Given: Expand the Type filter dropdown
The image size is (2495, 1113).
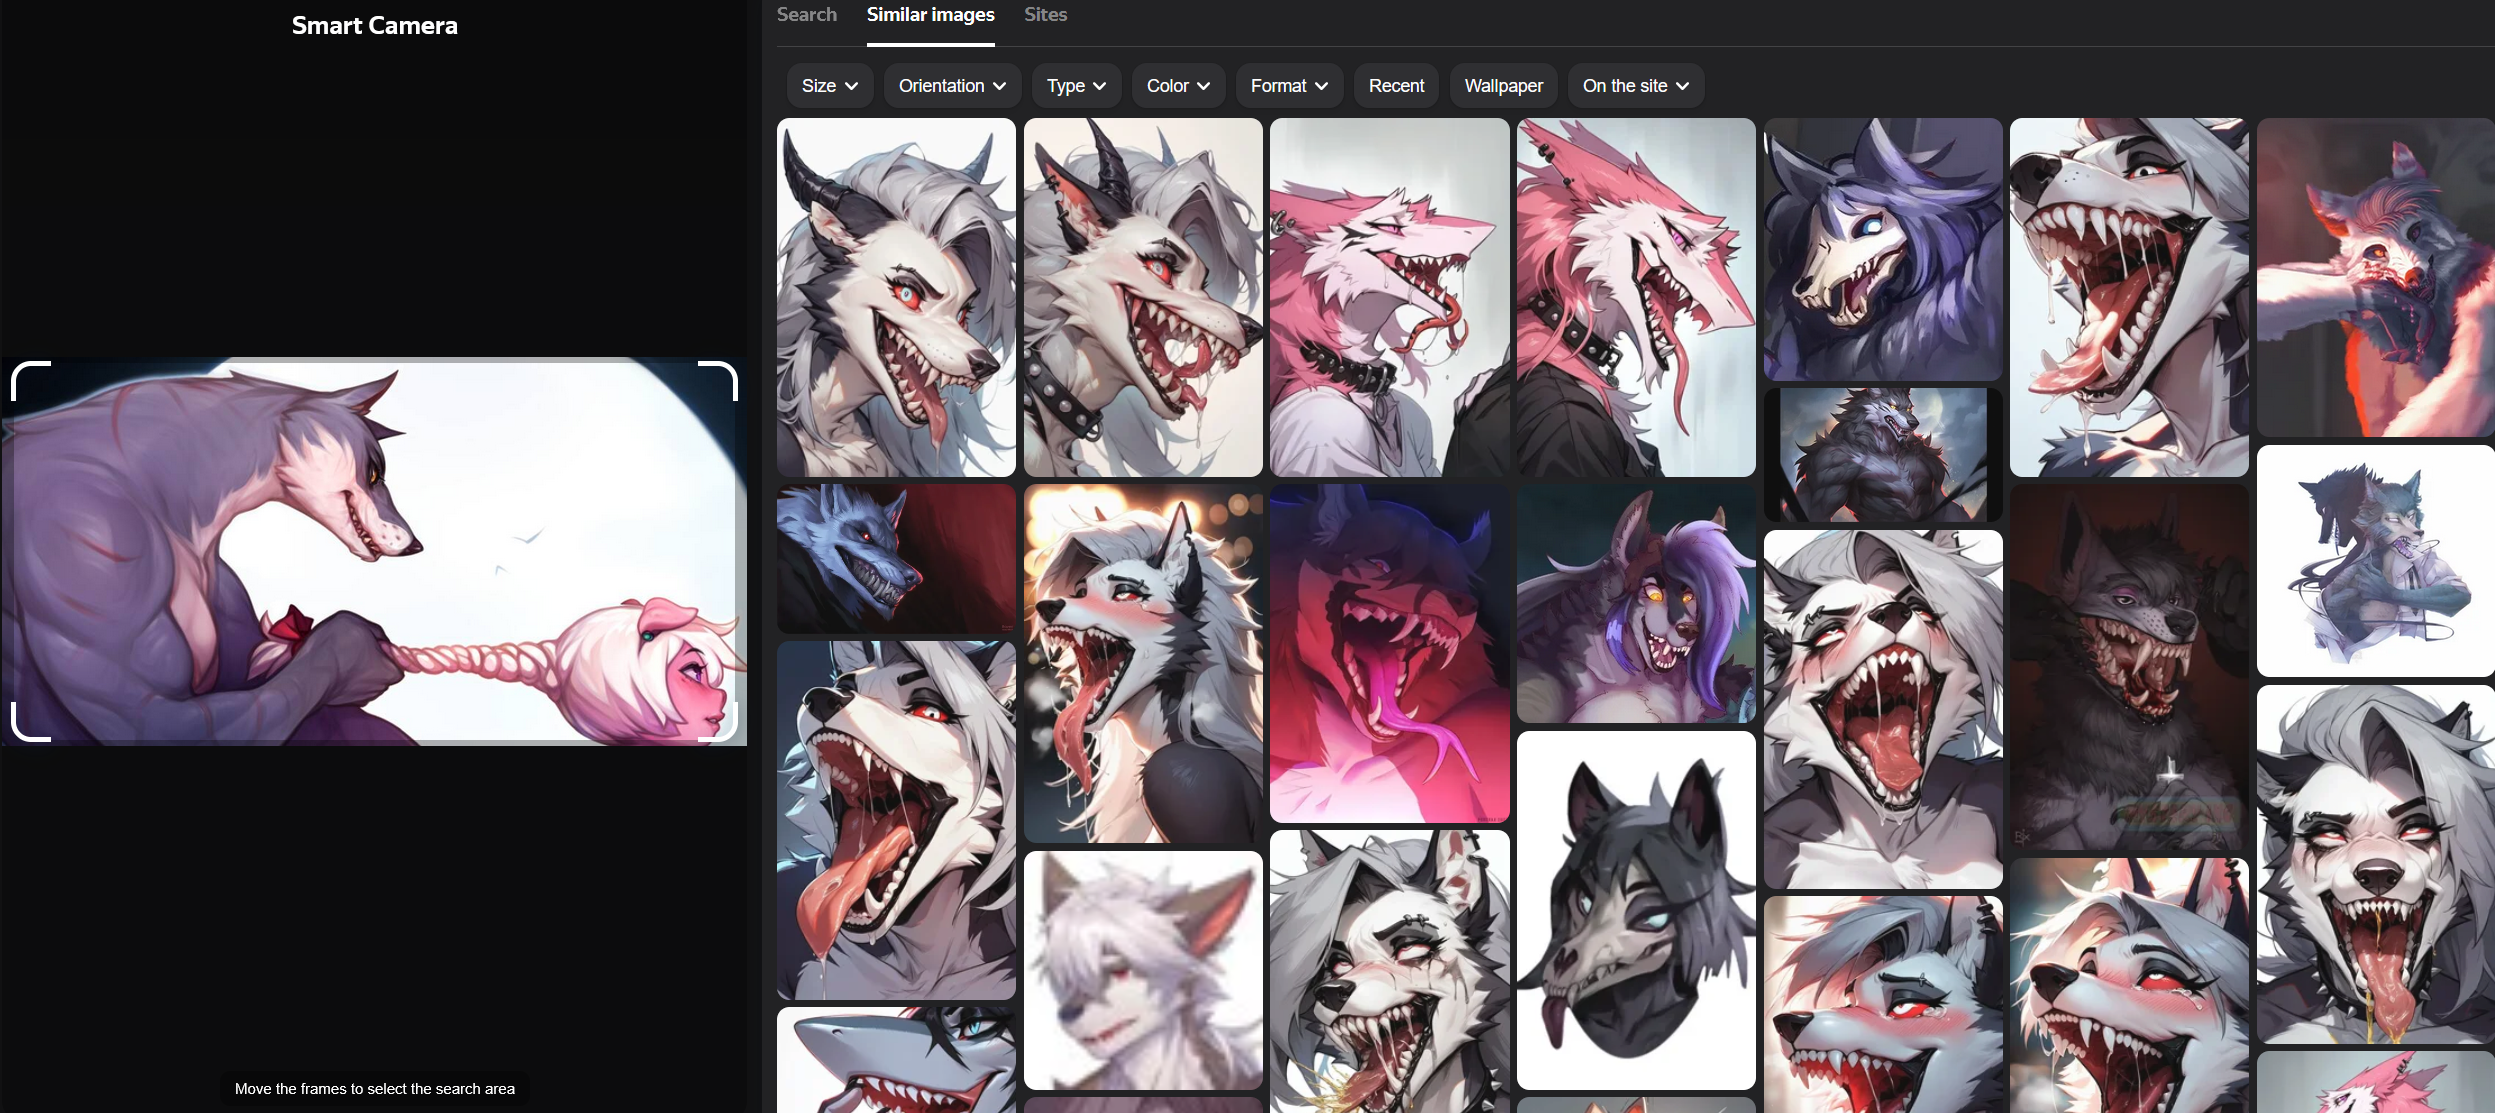Looking at the screenshot, I should point(1076,86).
